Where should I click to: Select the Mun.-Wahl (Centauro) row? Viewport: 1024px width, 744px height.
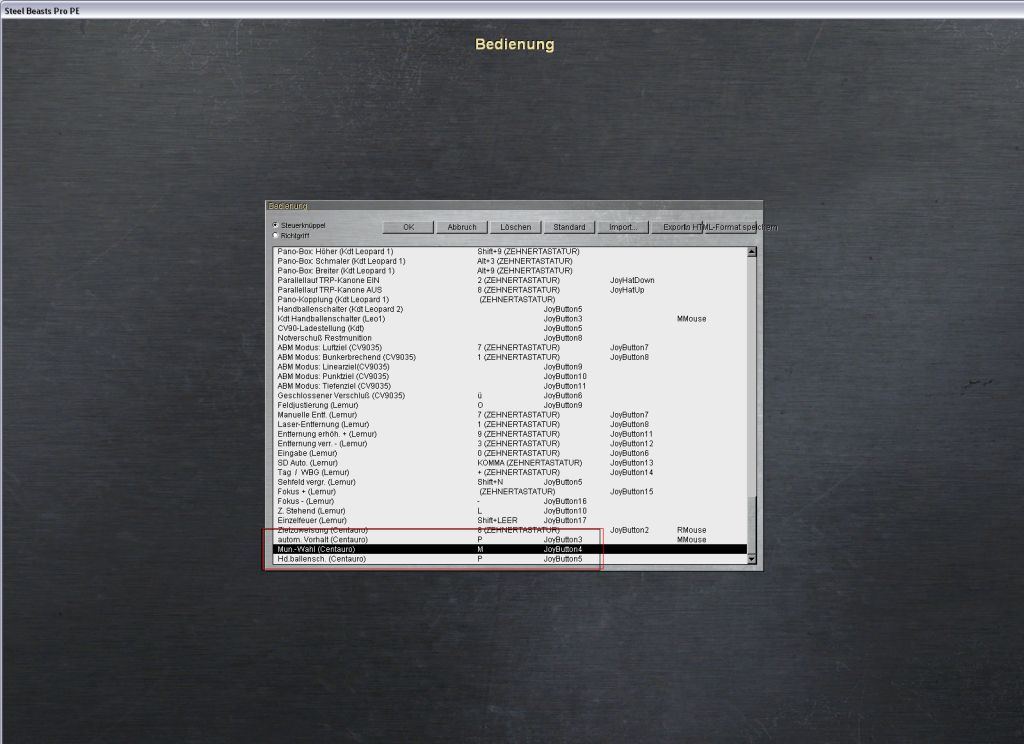[x=315, y=549]
